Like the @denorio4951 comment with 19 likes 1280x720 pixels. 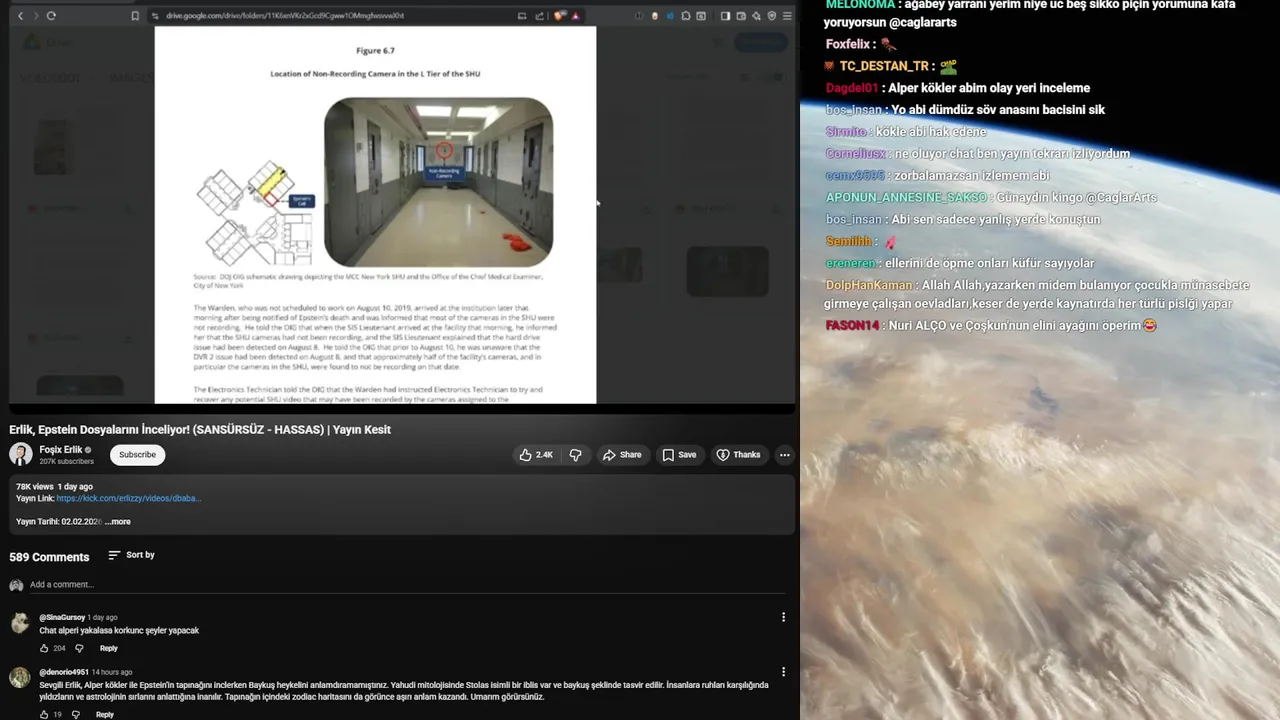pos(44,715)
